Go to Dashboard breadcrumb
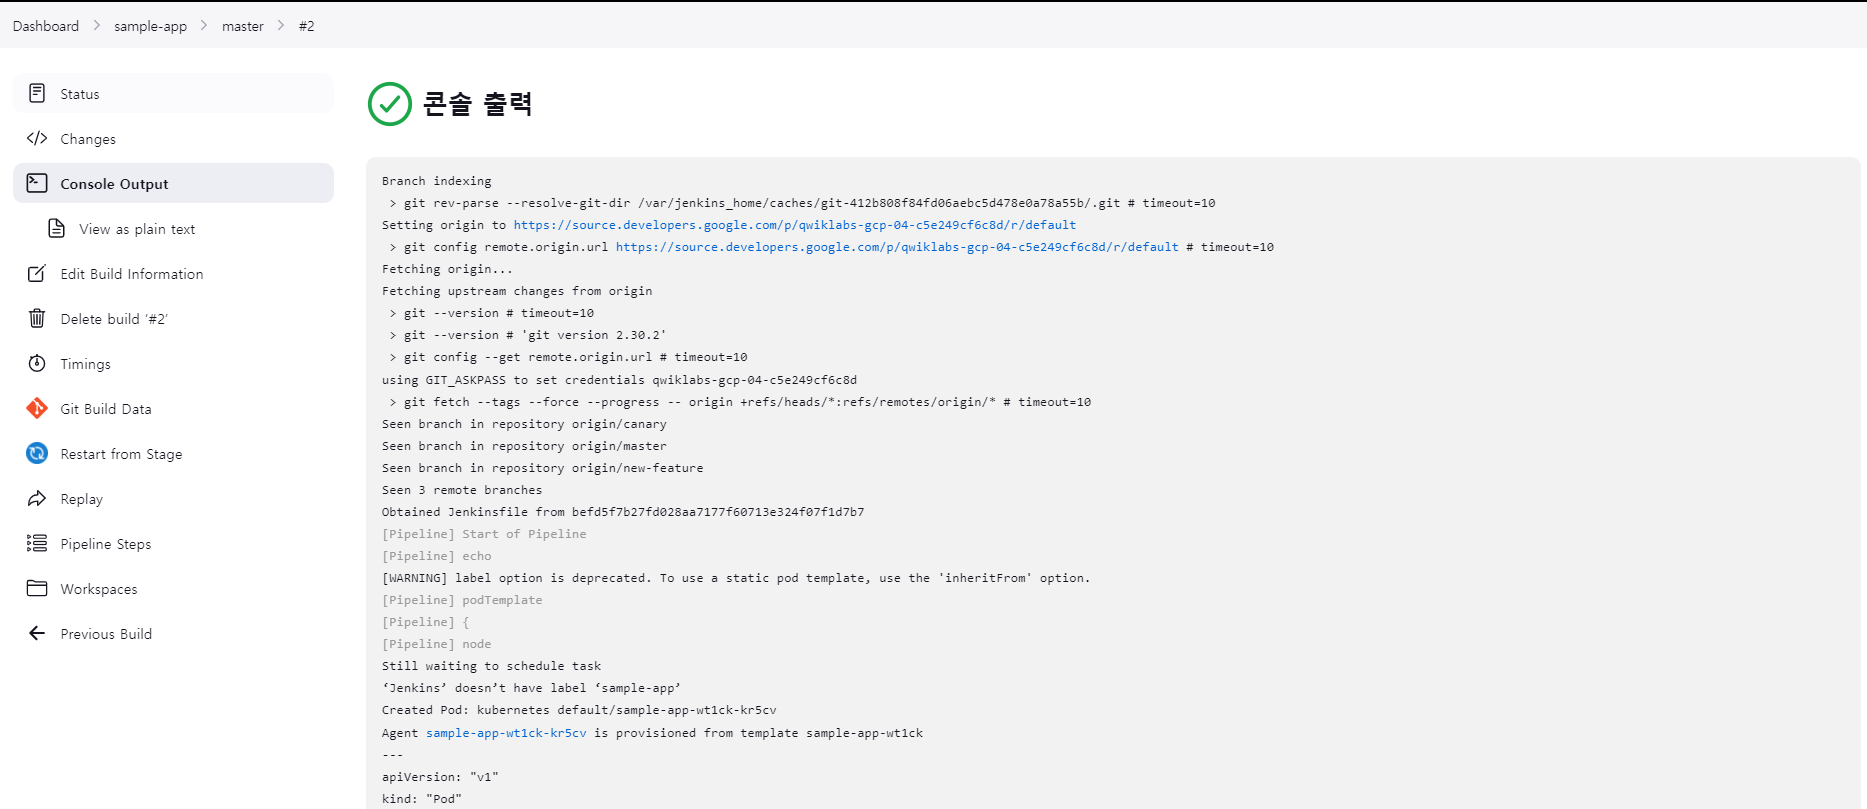 46,26
